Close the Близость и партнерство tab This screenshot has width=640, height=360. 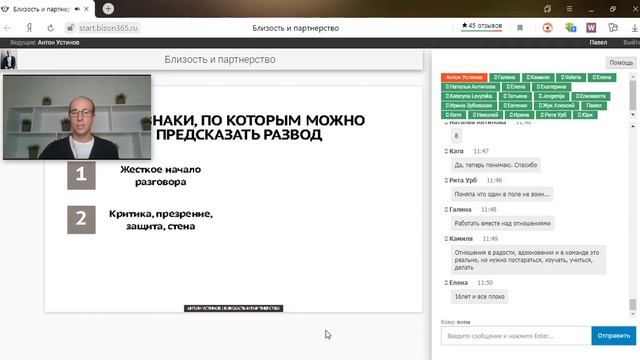pos(87,9)
